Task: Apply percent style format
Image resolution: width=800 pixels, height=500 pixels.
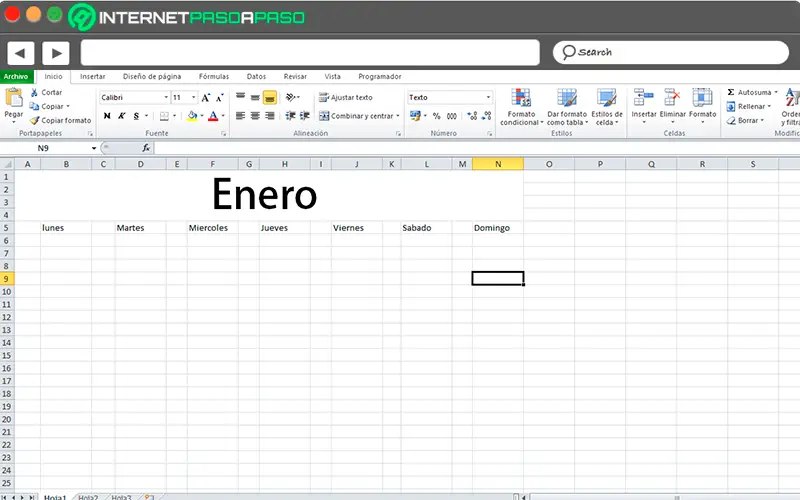Action: click(x=437, y=116)
